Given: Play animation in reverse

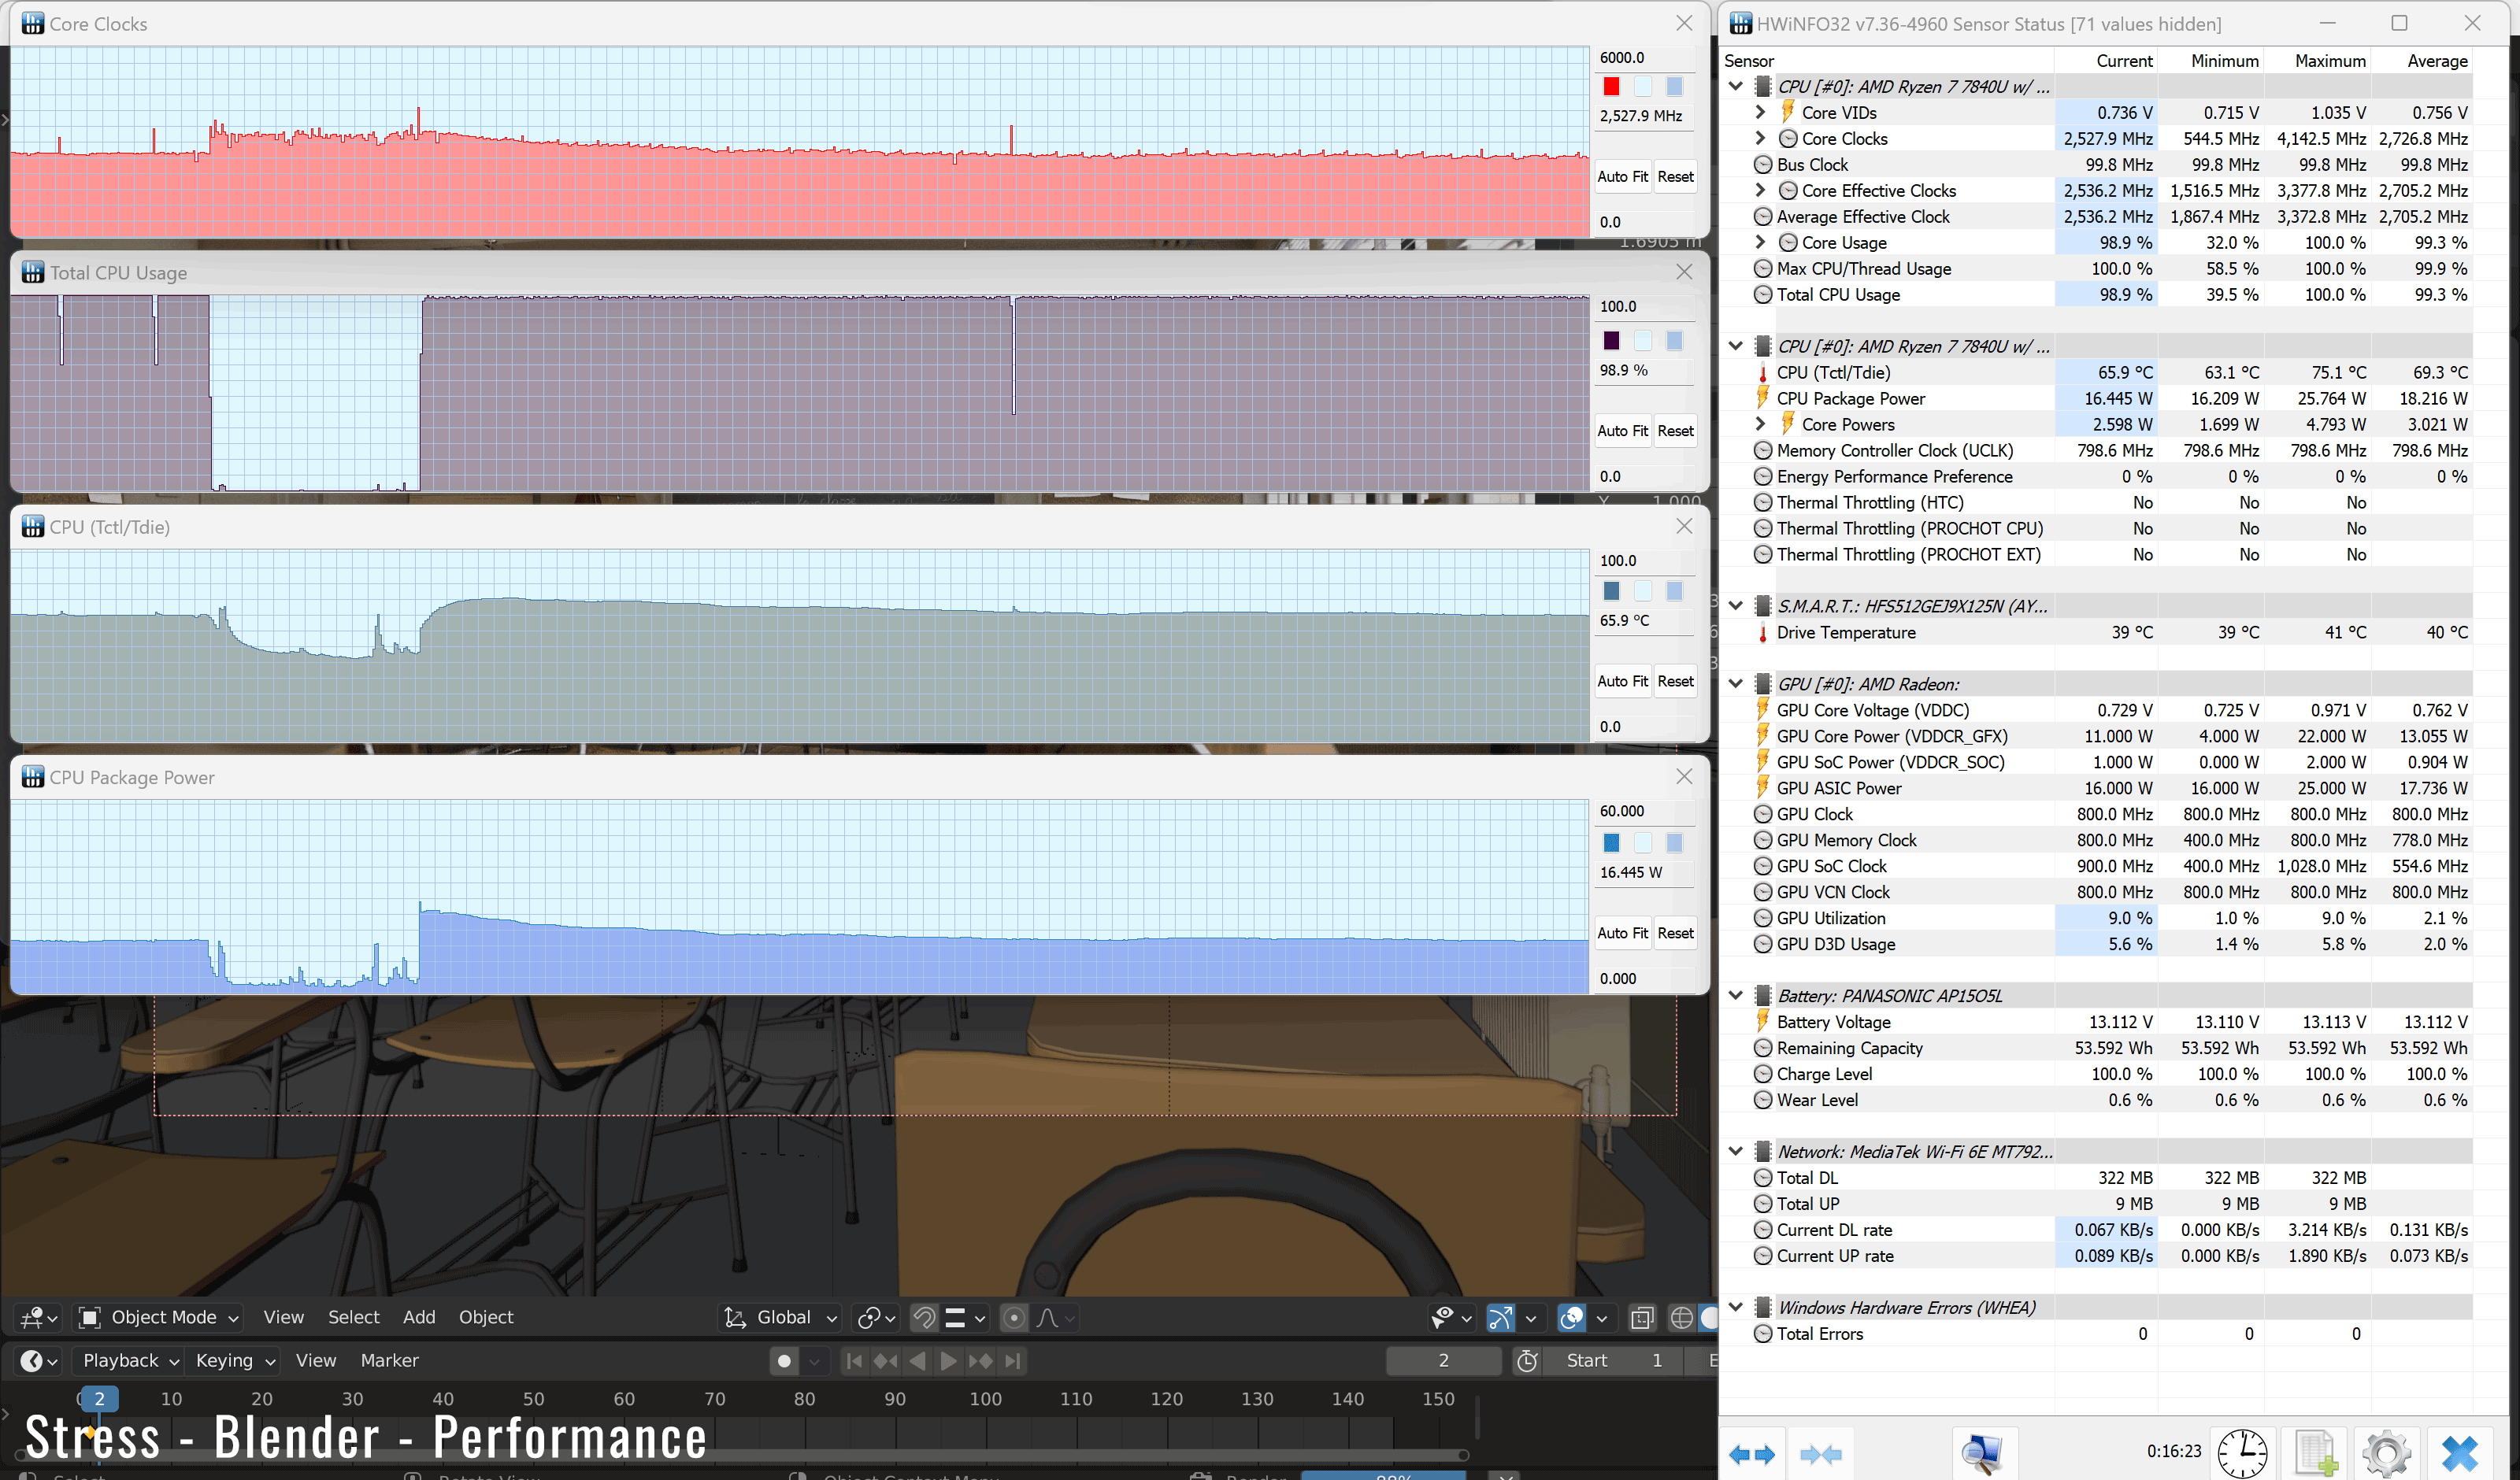Looking at the screenshot, I should point(917,1361).
